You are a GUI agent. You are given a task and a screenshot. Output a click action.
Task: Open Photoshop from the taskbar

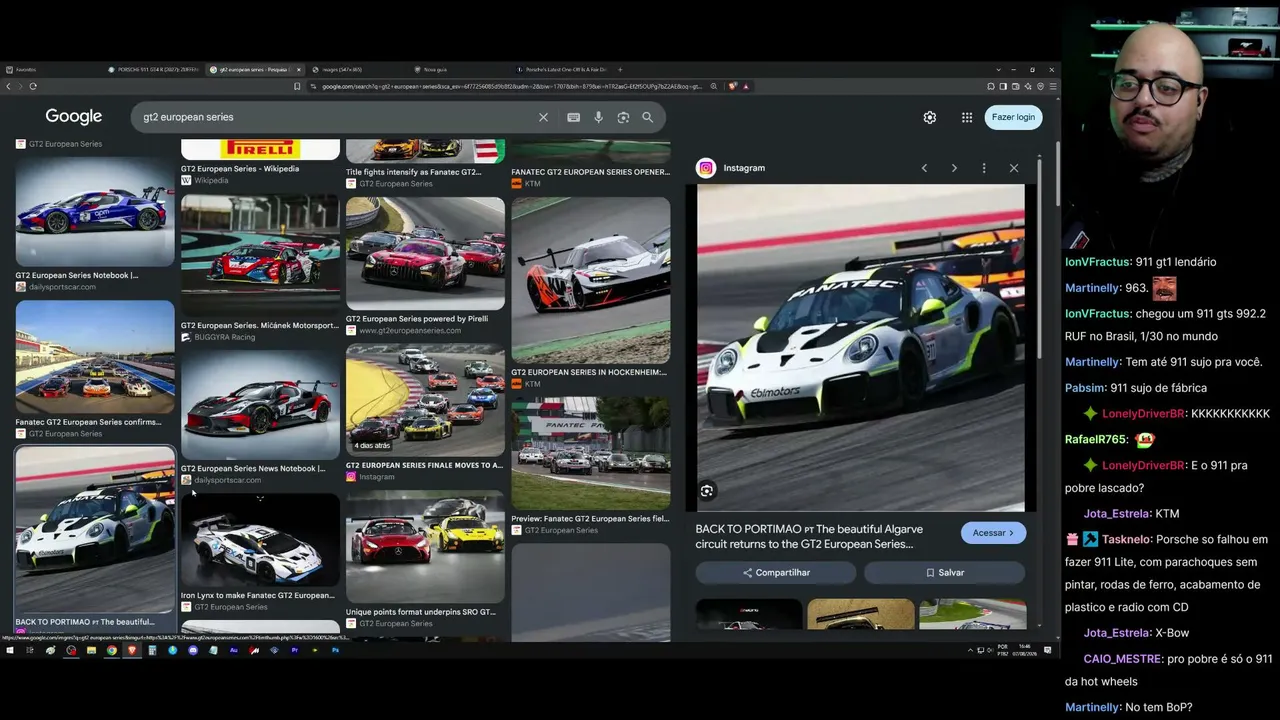[336, 650]
